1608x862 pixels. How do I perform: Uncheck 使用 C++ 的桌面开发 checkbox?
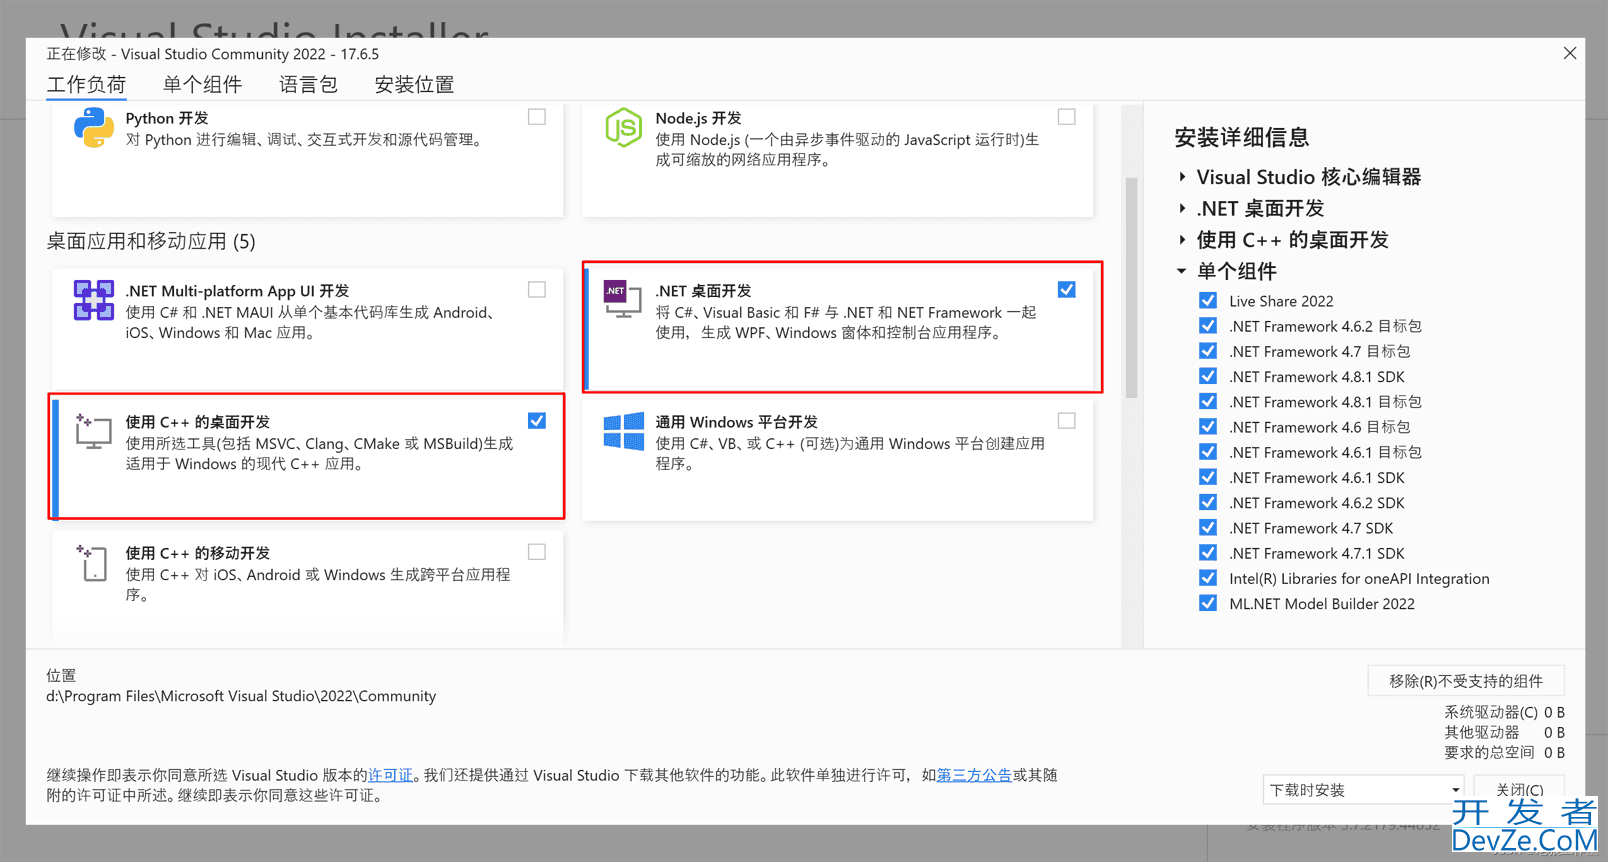click(x=537, y=421)
